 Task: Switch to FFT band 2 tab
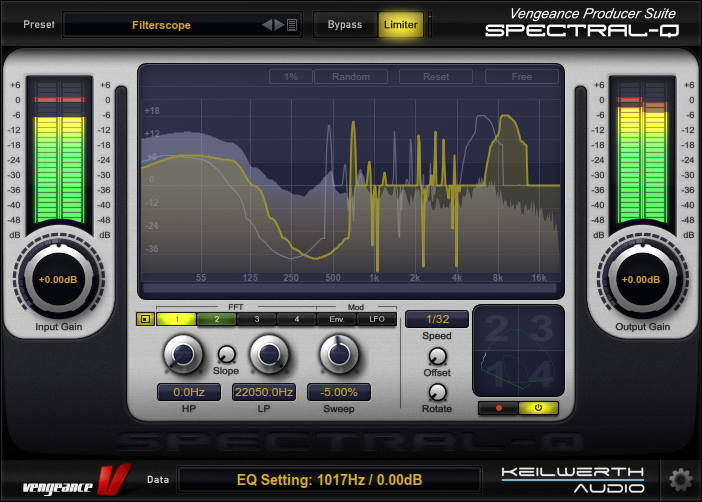click(214, 319)
